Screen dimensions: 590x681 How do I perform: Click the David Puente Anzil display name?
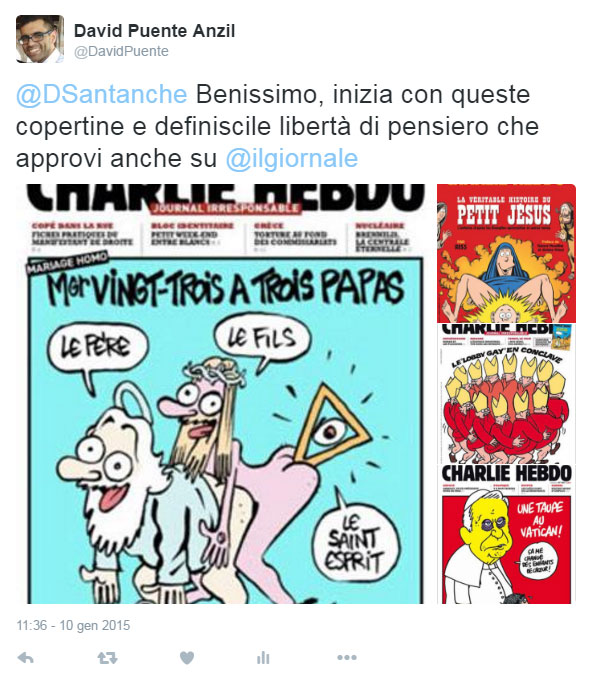pos(155,31)
